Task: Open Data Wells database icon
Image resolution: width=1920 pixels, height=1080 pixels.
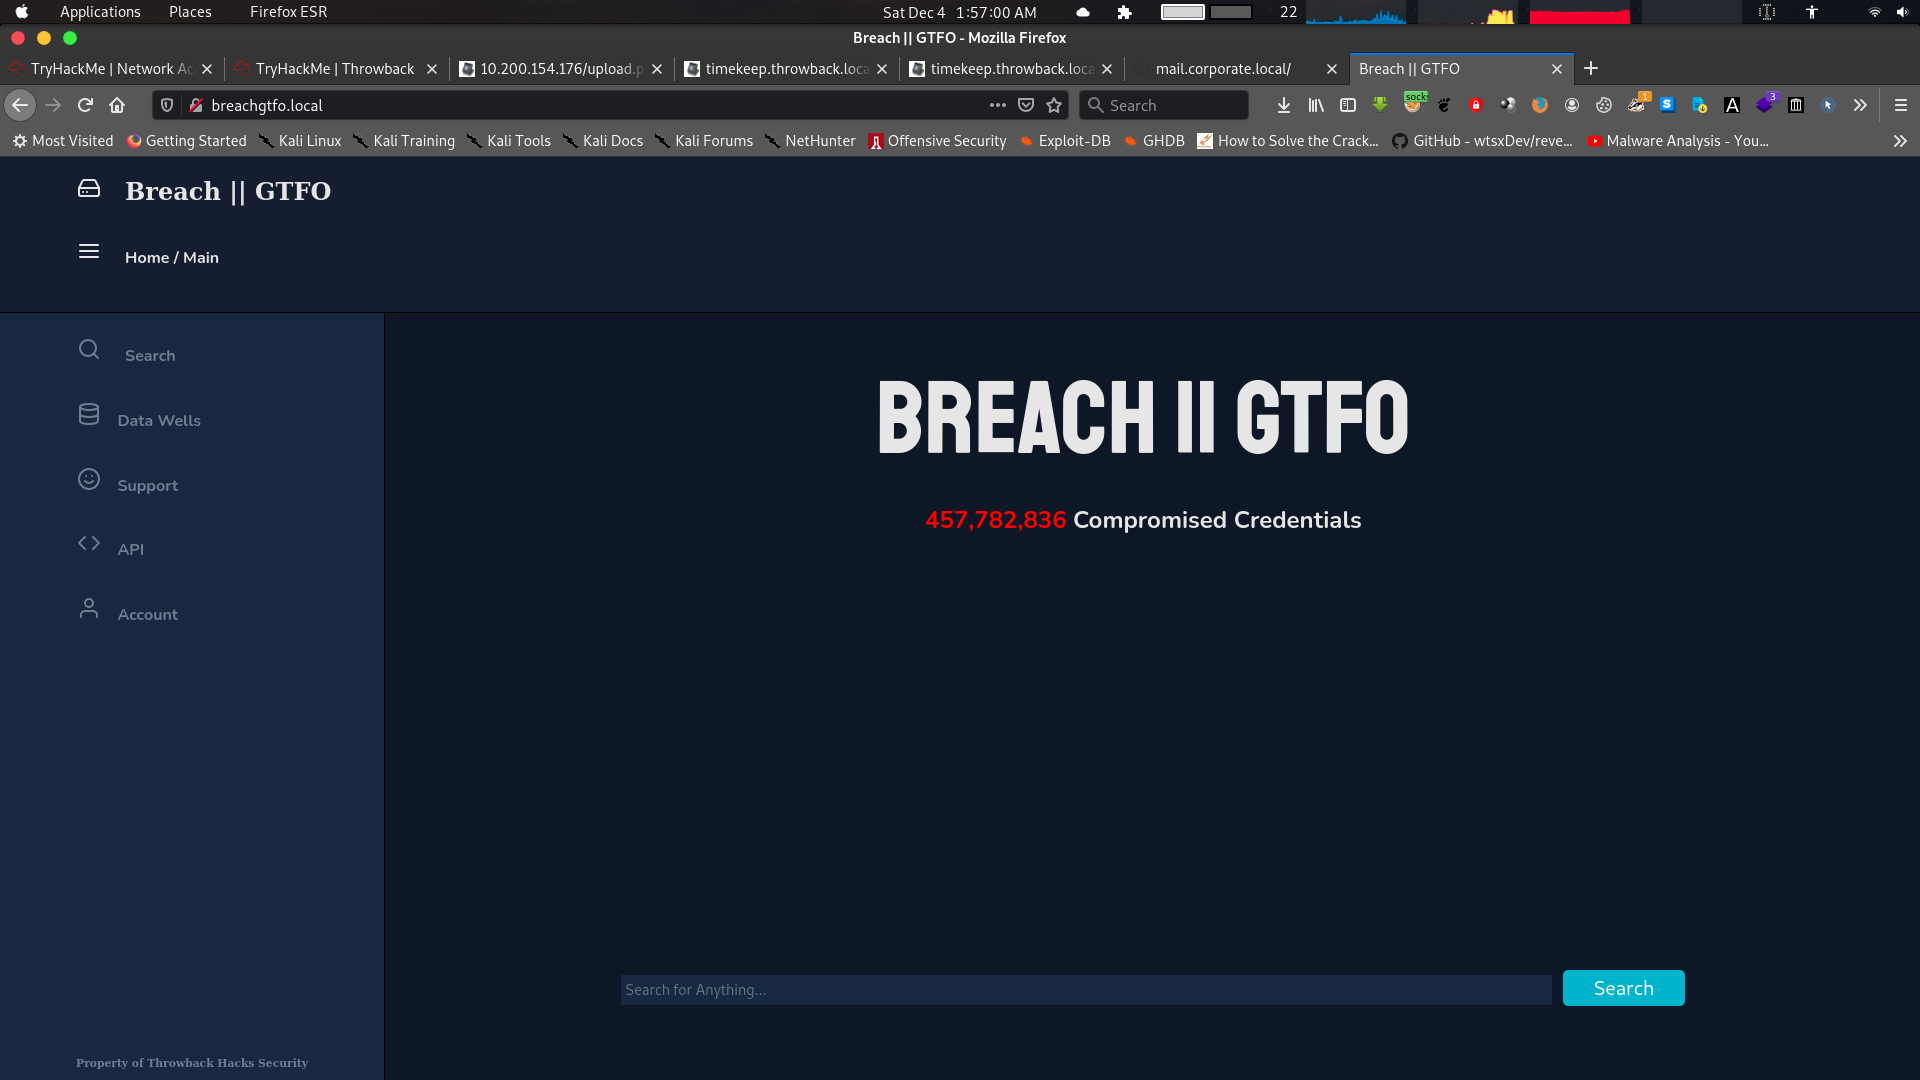Action: tap(89, 414)
